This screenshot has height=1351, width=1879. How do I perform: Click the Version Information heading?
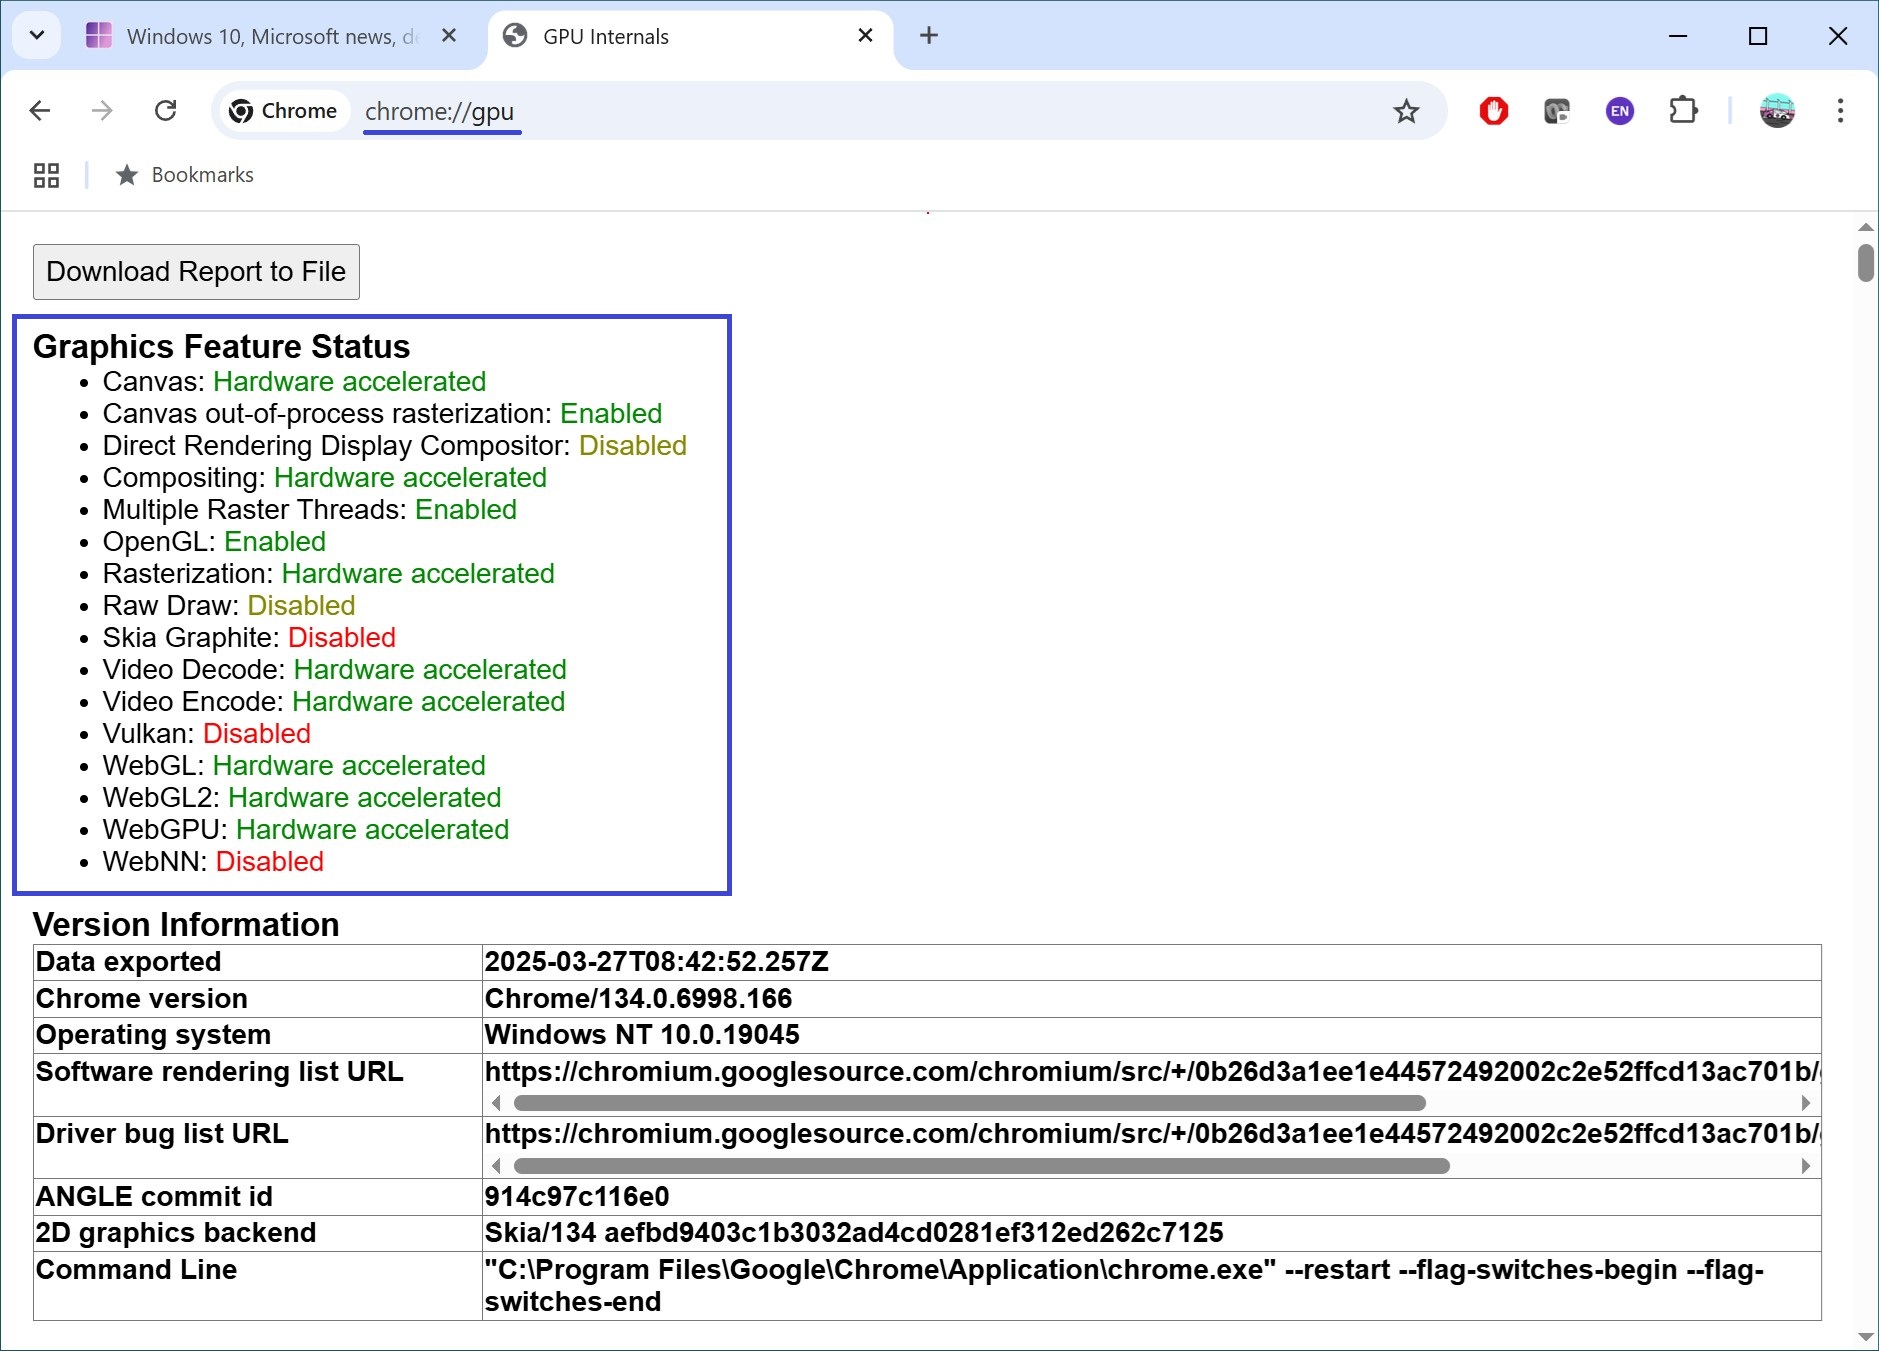tap(186, 925)
